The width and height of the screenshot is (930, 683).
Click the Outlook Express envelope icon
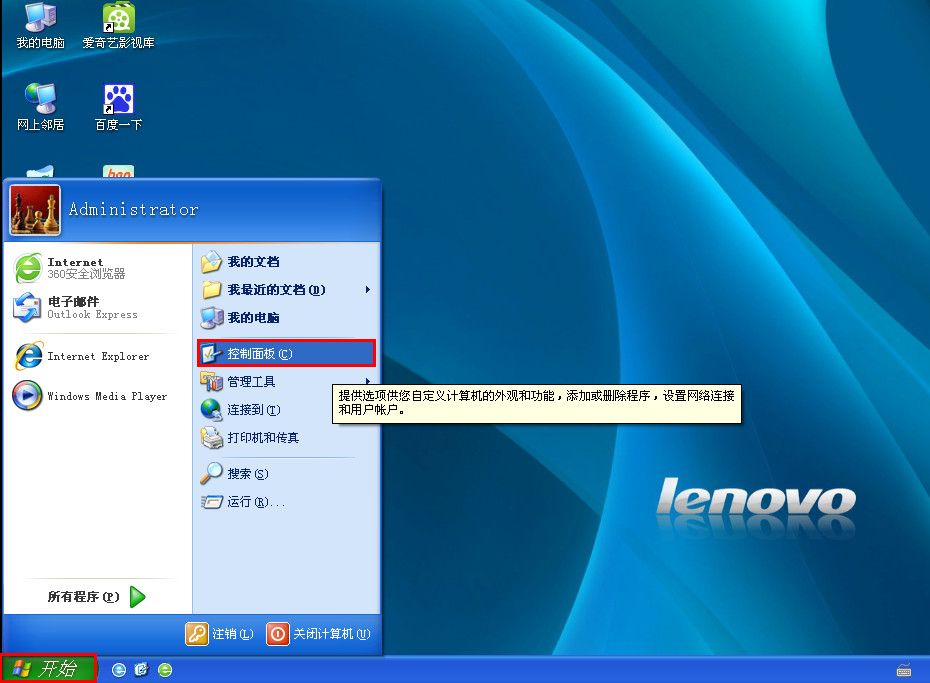click(x=27, y=308)
